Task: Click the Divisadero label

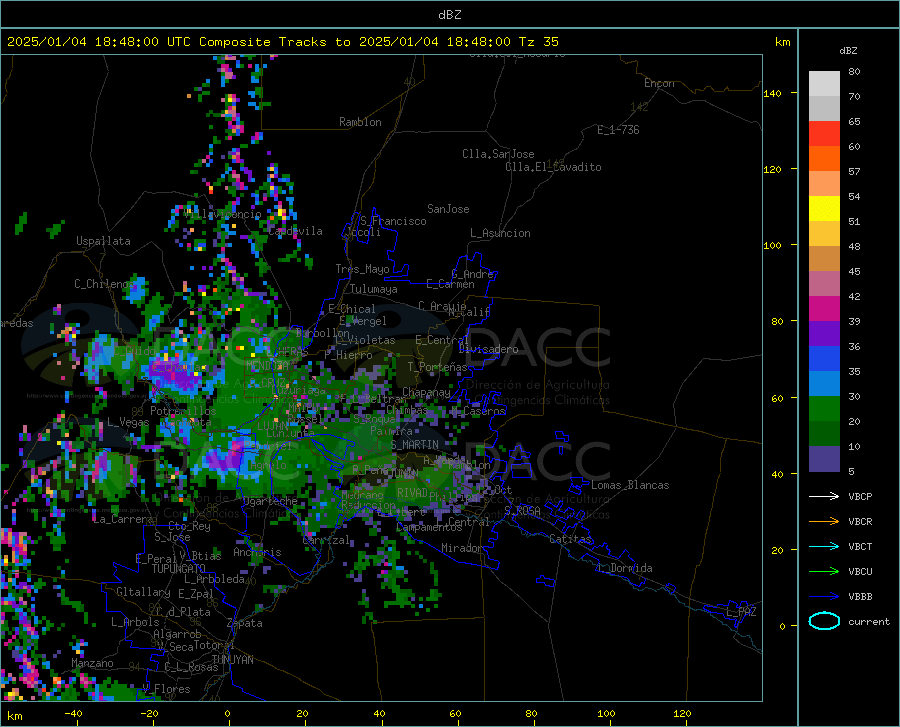Action: click(488, 349)
